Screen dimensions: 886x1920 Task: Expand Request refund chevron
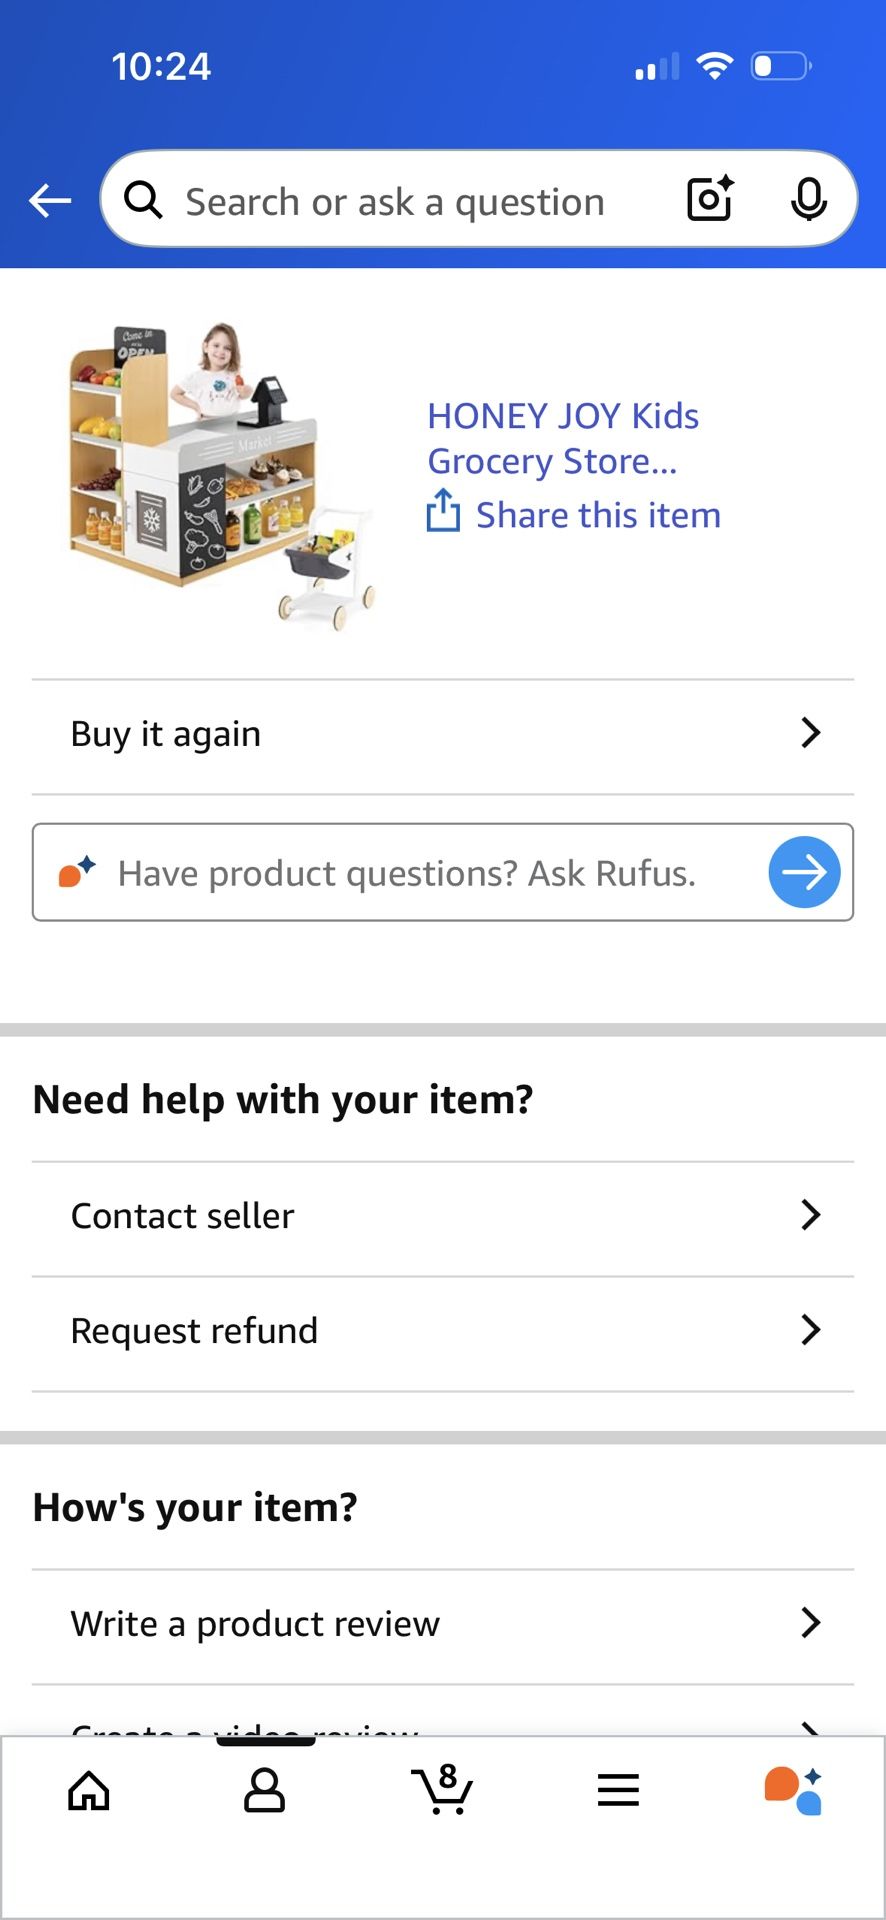811,1330
